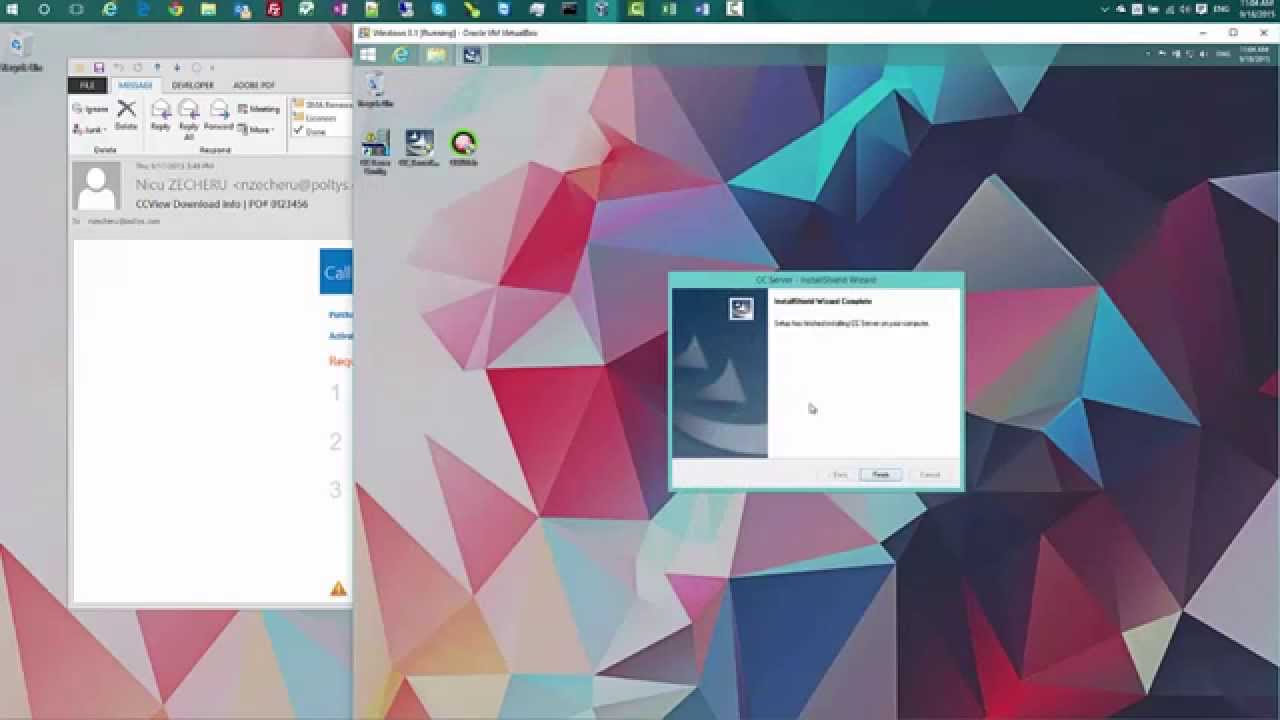The width and height of the screenshot is (1280, 720).
Task: Click the Reply icon in Outlook
Action: click(160, 116)
